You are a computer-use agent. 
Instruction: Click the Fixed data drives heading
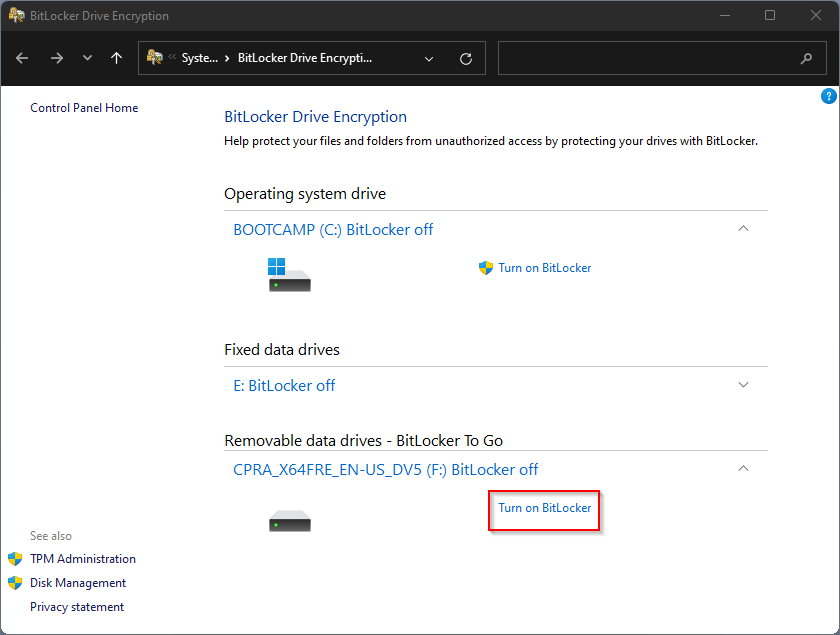click(282, 349)
